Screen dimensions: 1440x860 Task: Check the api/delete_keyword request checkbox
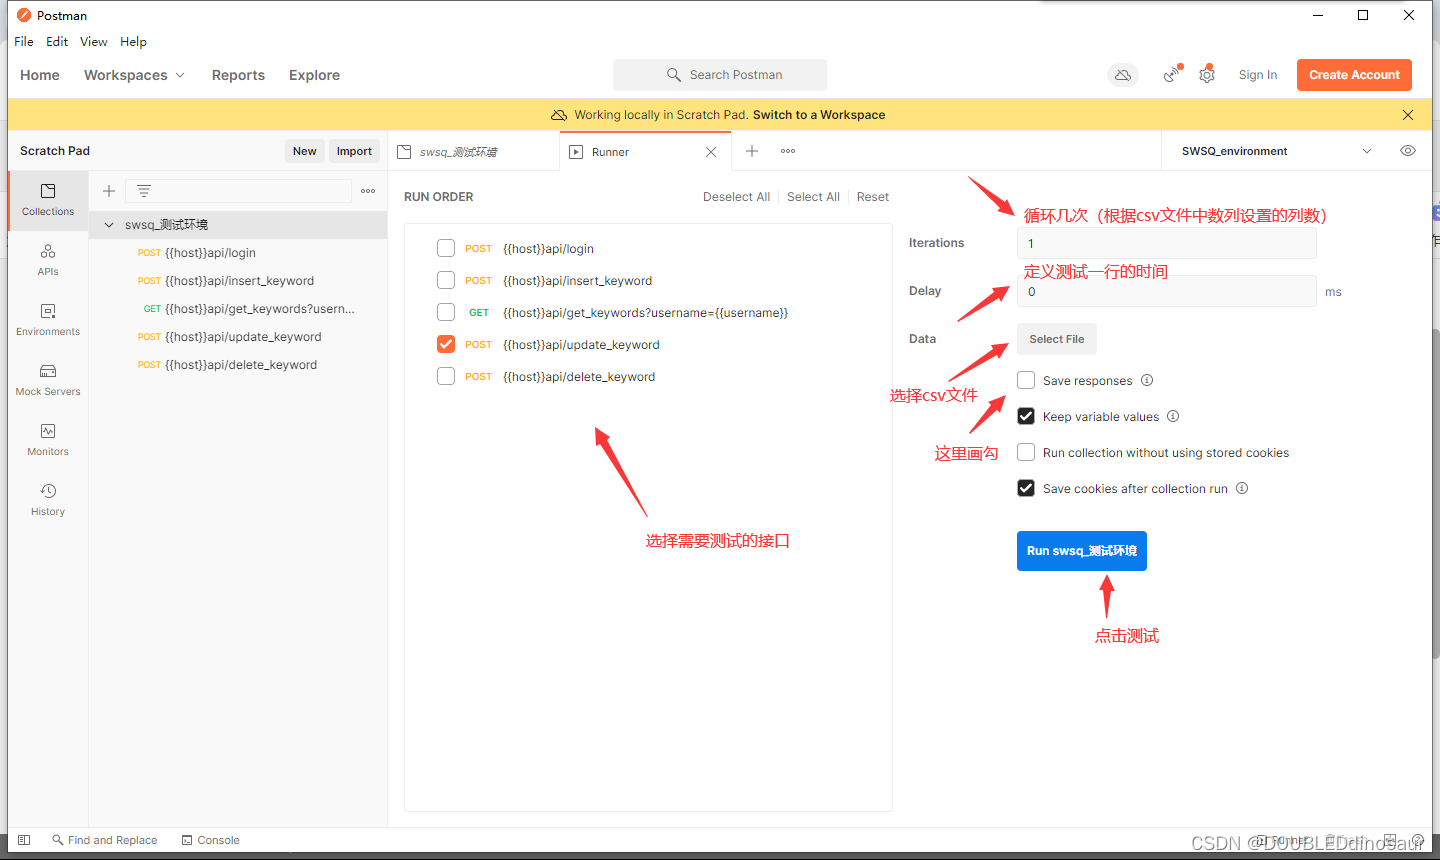(x=446, y=376)
